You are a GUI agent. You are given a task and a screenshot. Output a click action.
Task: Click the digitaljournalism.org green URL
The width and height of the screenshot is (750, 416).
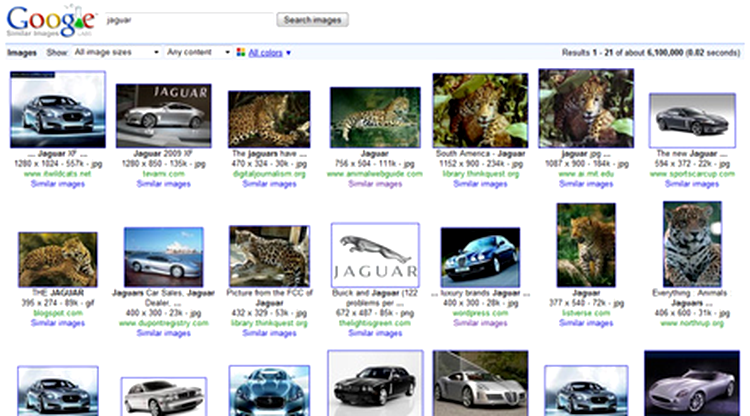[x=269, y=174]
